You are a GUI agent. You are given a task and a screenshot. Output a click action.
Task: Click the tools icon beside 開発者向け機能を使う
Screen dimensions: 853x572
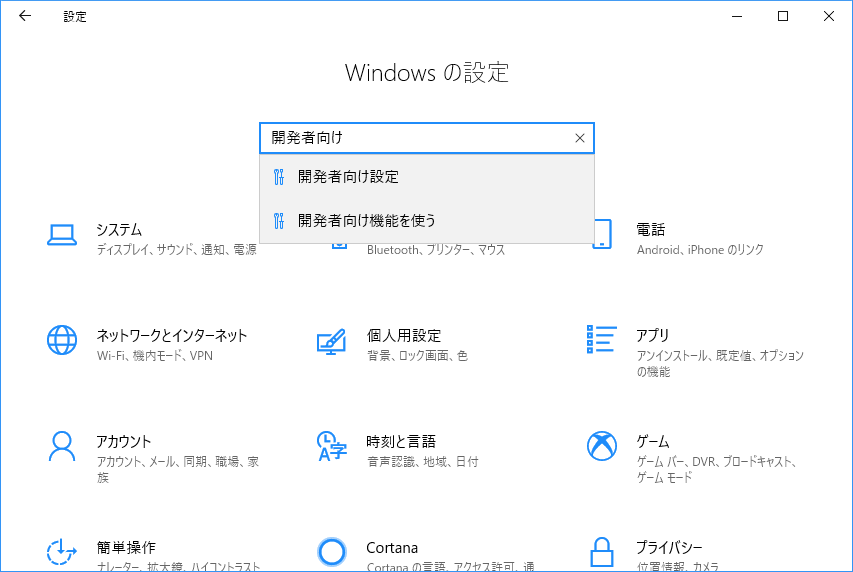pos(279,221)
